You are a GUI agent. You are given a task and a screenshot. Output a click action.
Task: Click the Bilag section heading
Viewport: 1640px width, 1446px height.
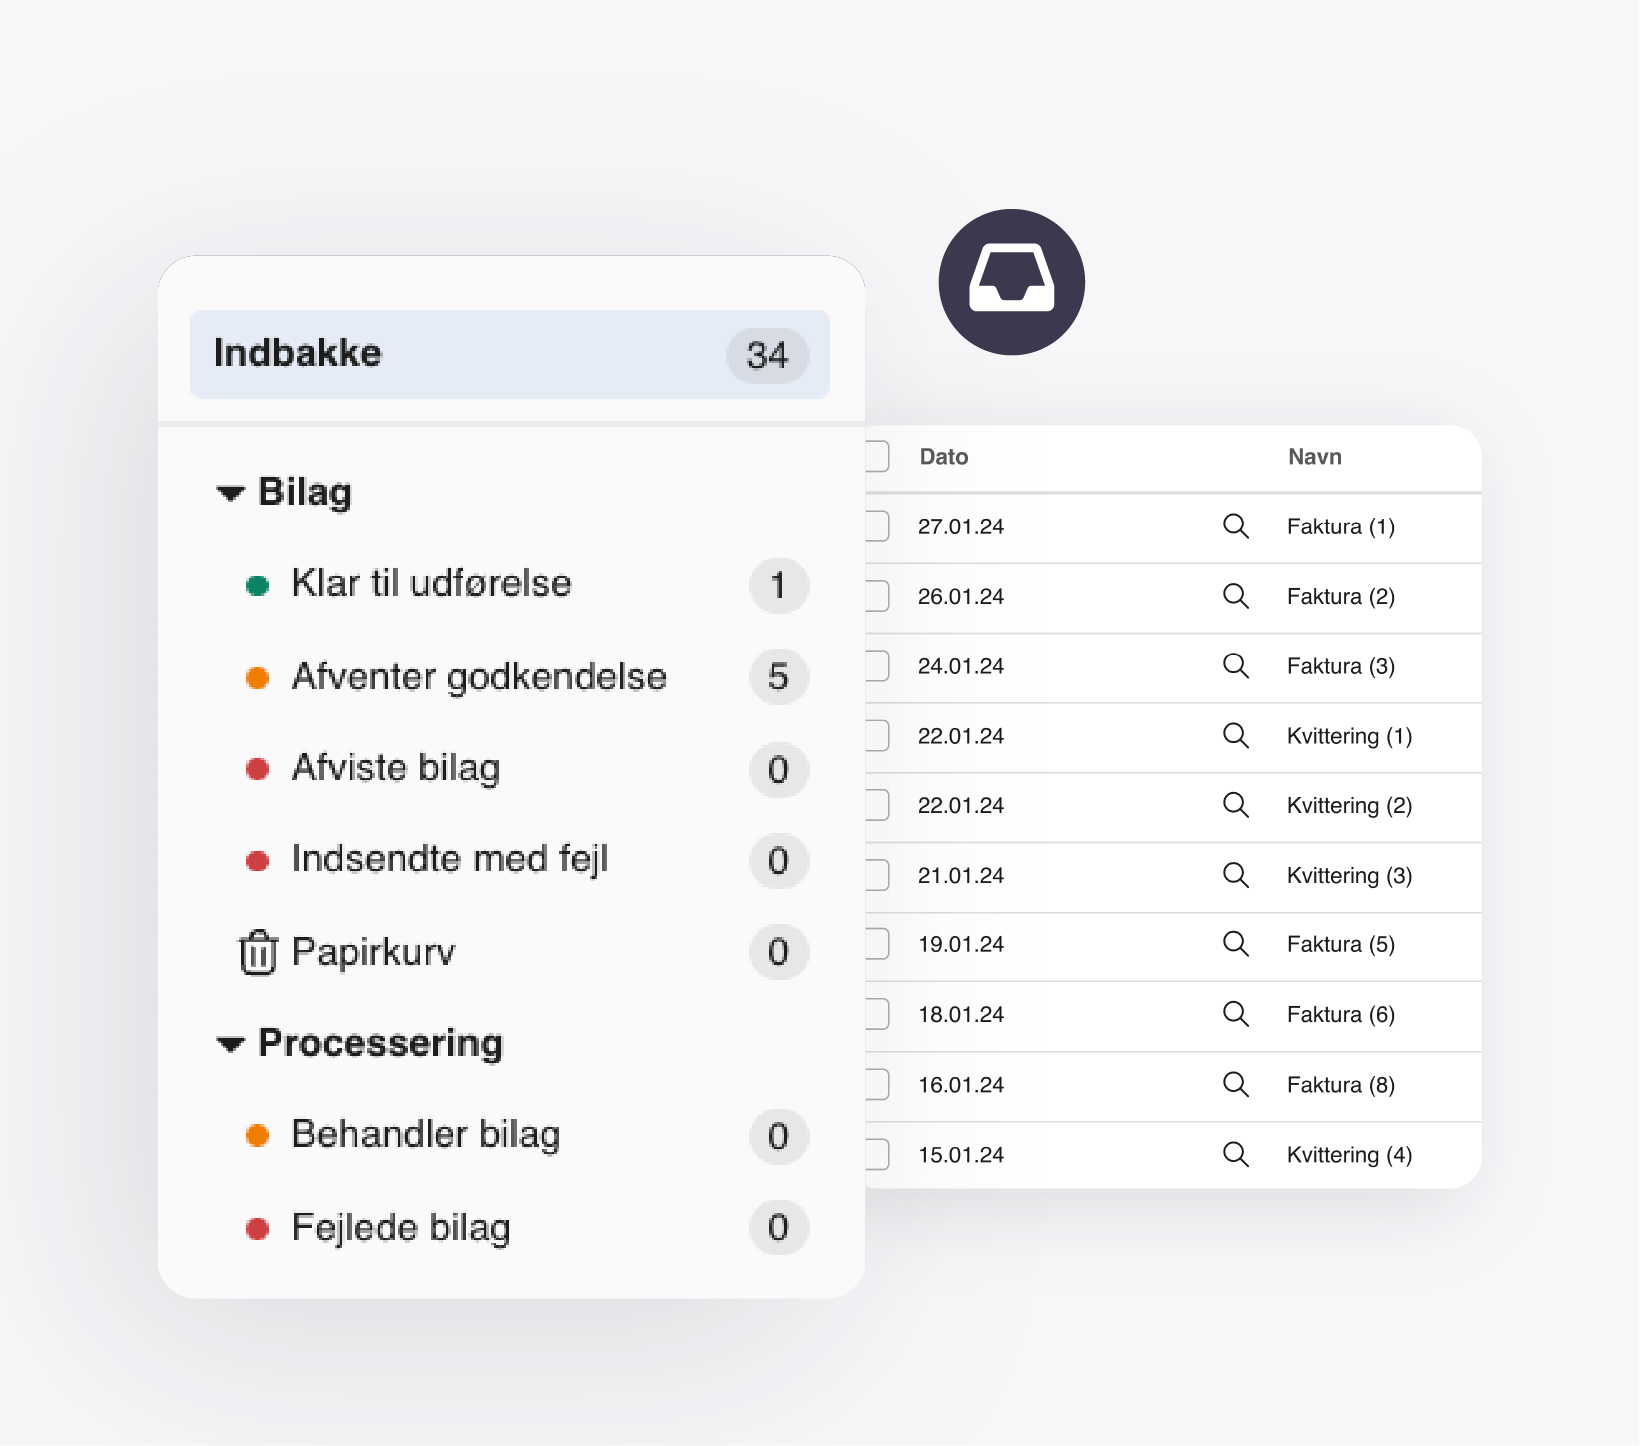click(305, 492)
